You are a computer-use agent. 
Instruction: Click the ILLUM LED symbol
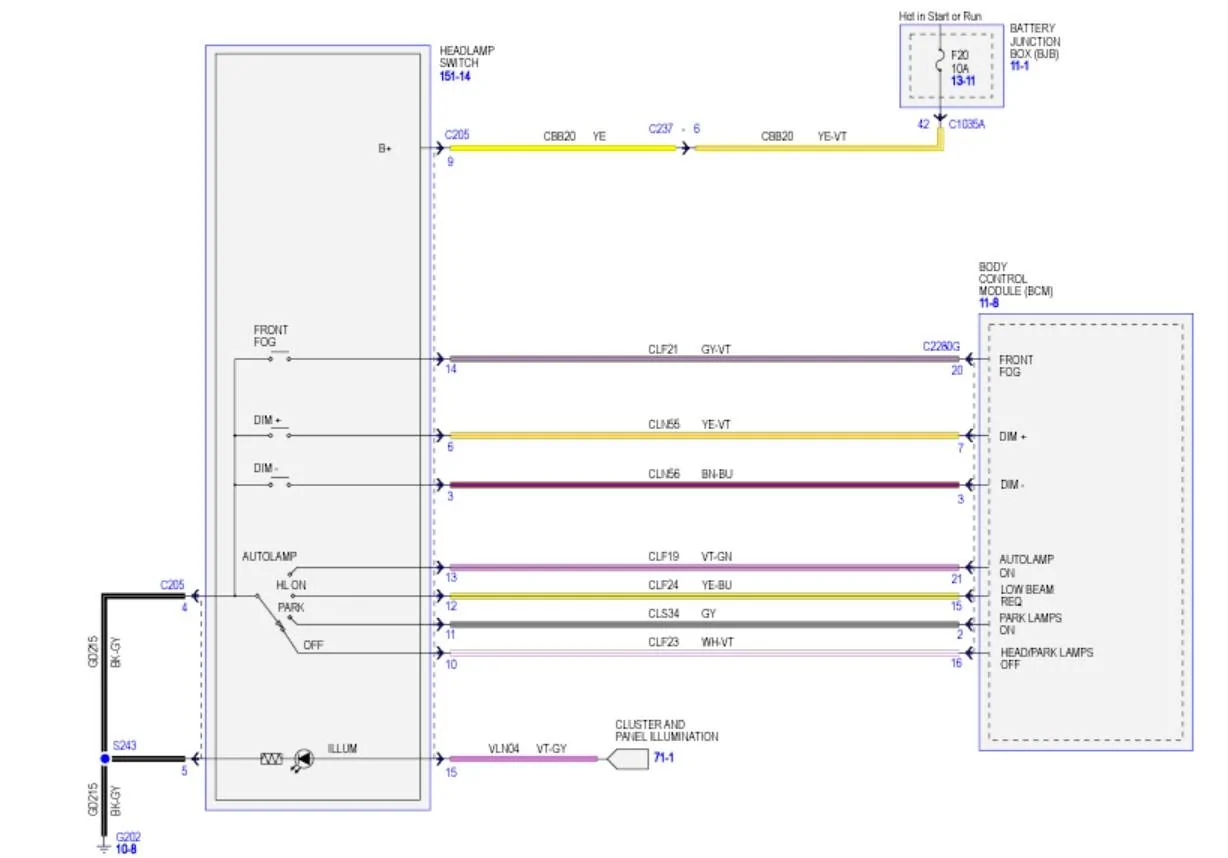click(304, 760)
